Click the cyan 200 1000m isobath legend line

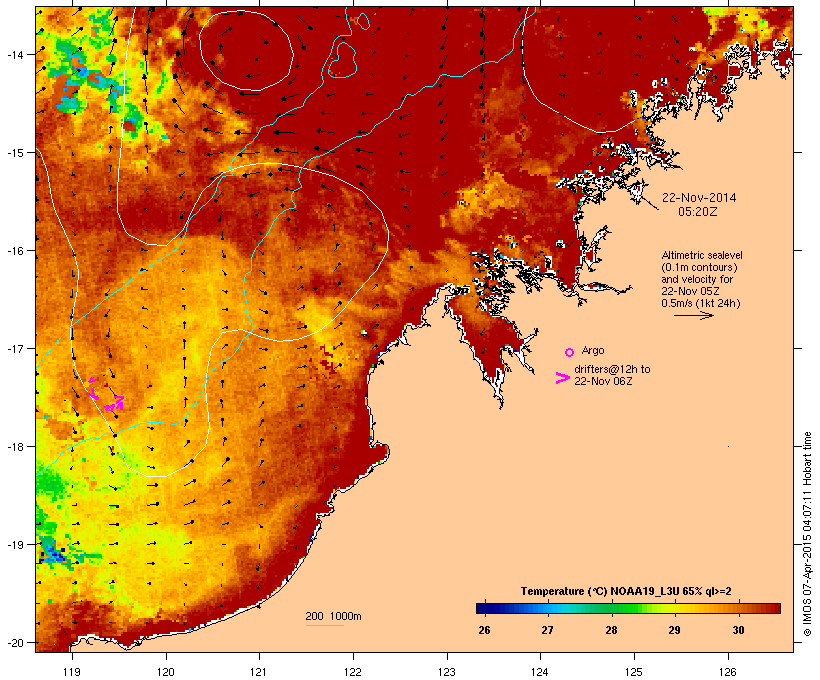325,625
